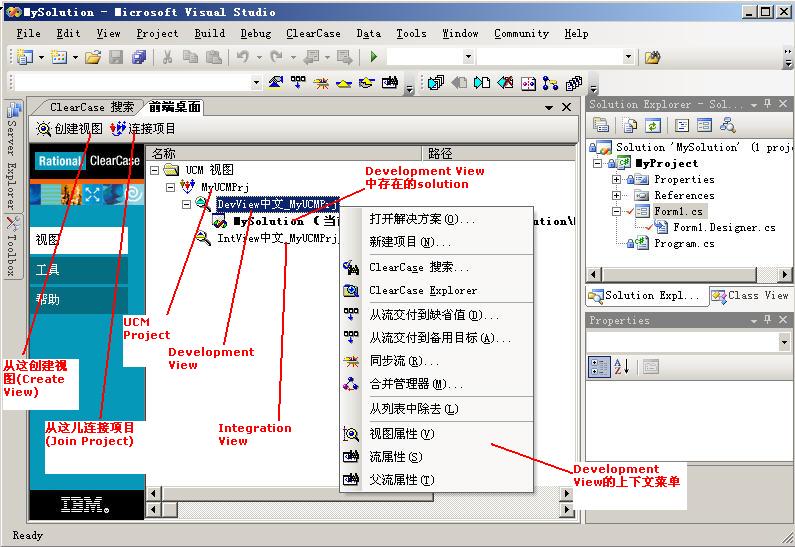
Task: Click the View Code icon in Solution Explorer
Action: (682, 125)
